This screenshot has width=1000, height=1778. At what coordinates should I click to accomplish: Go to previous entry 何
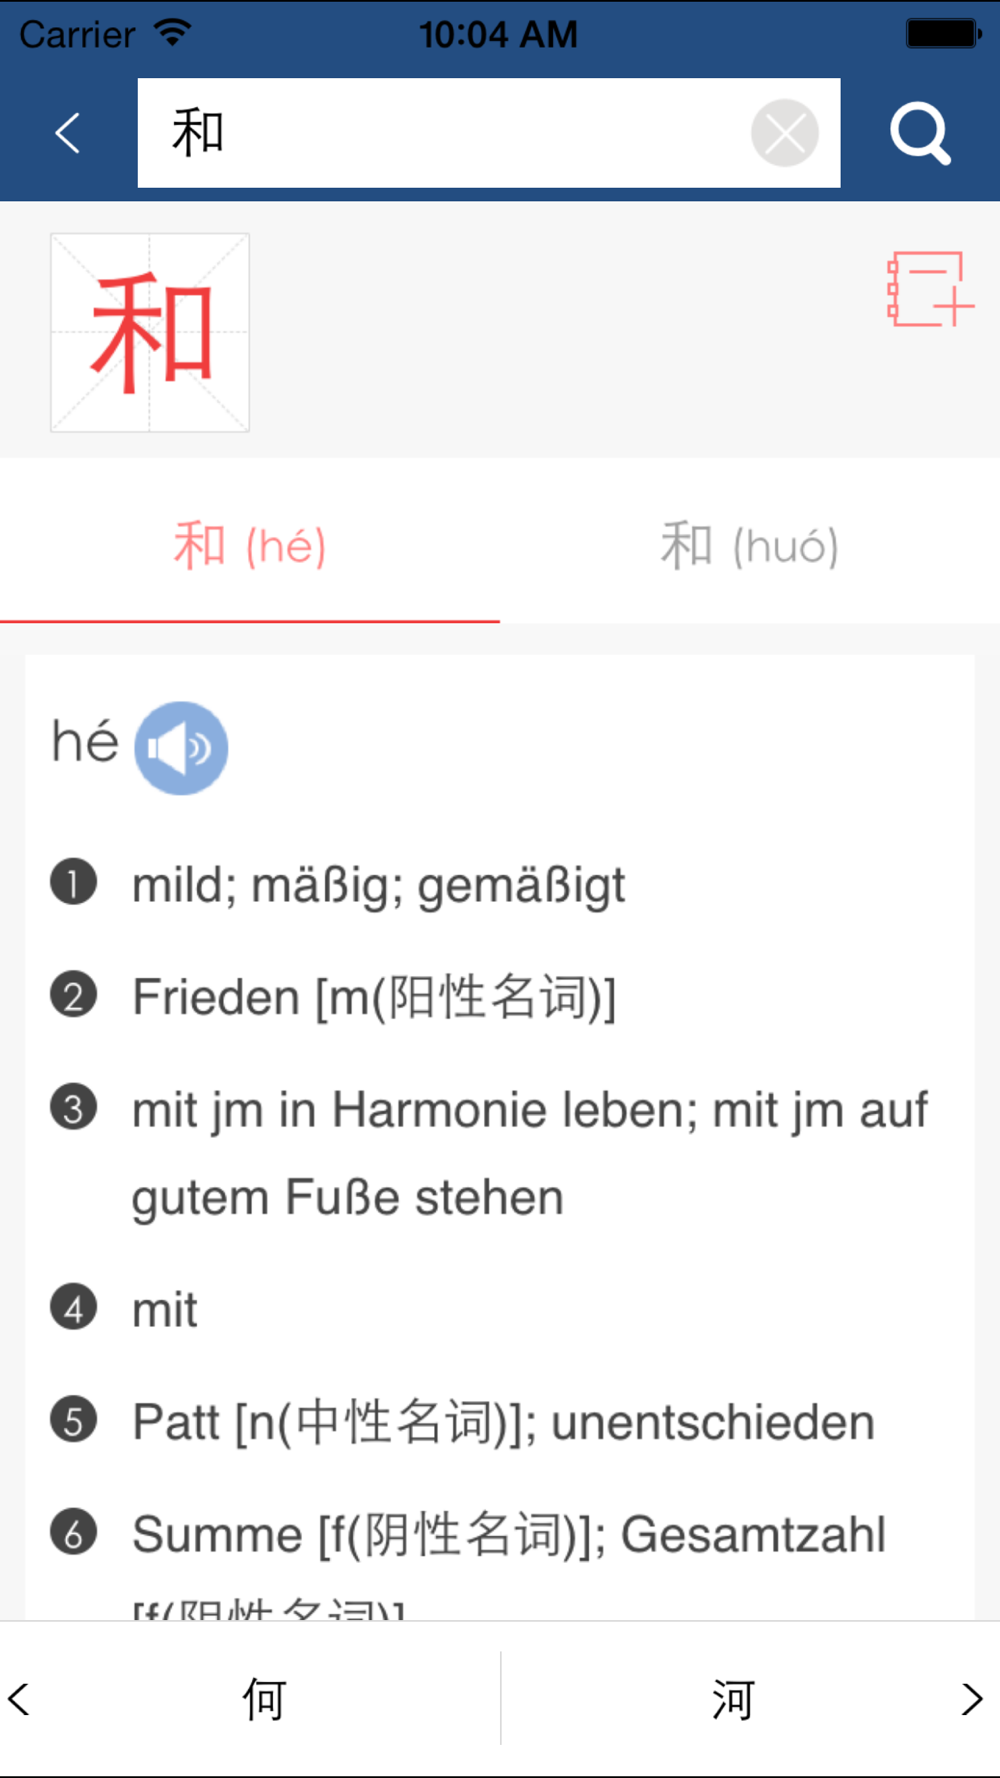click(264, 1699)
